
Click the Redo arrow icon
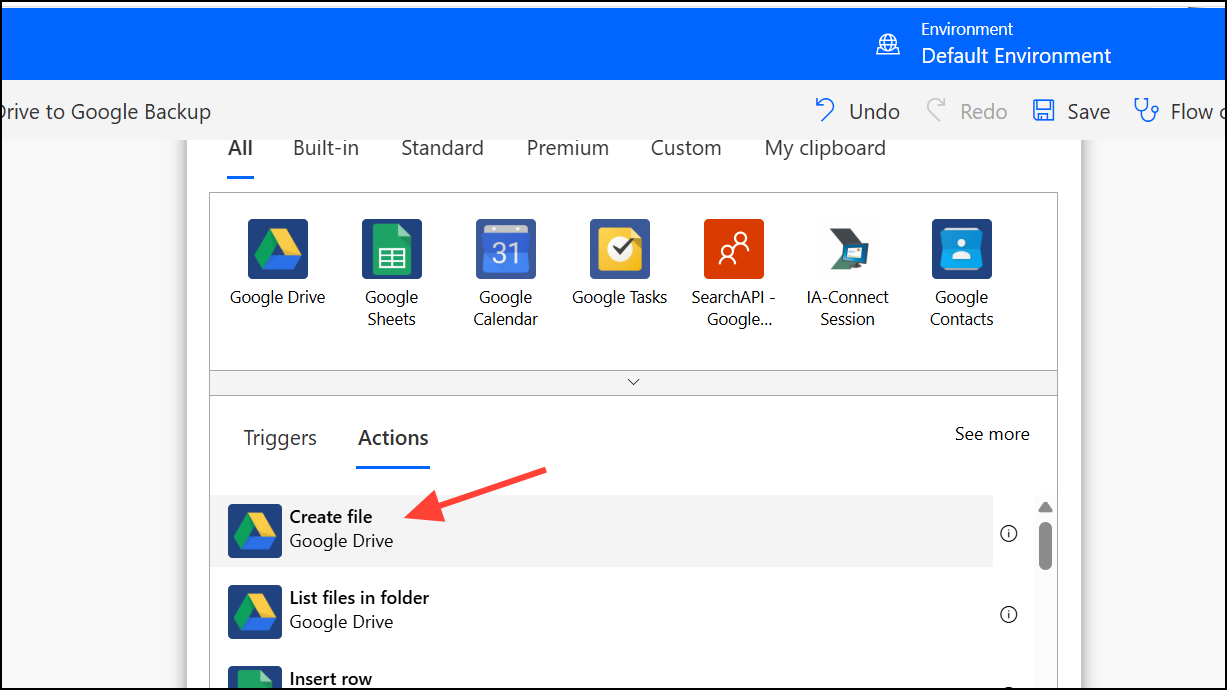pyautogui.click(x=936, y=110)
